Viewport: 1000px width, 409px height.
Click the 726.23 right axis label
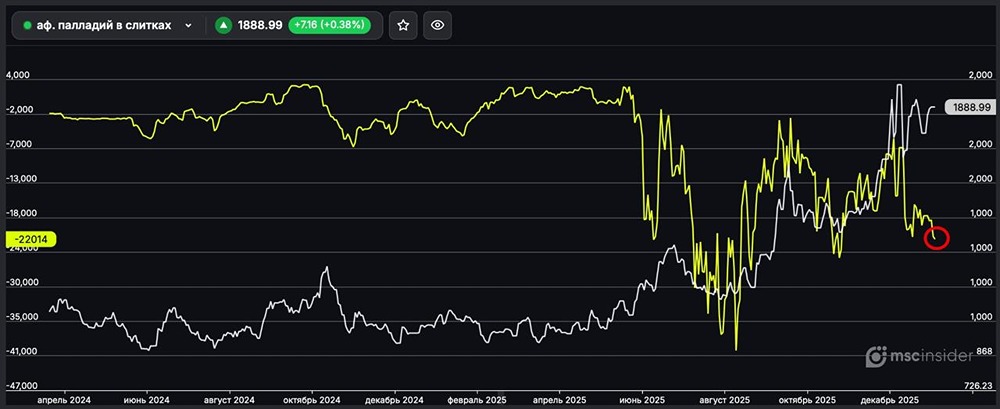coord(980,386)
